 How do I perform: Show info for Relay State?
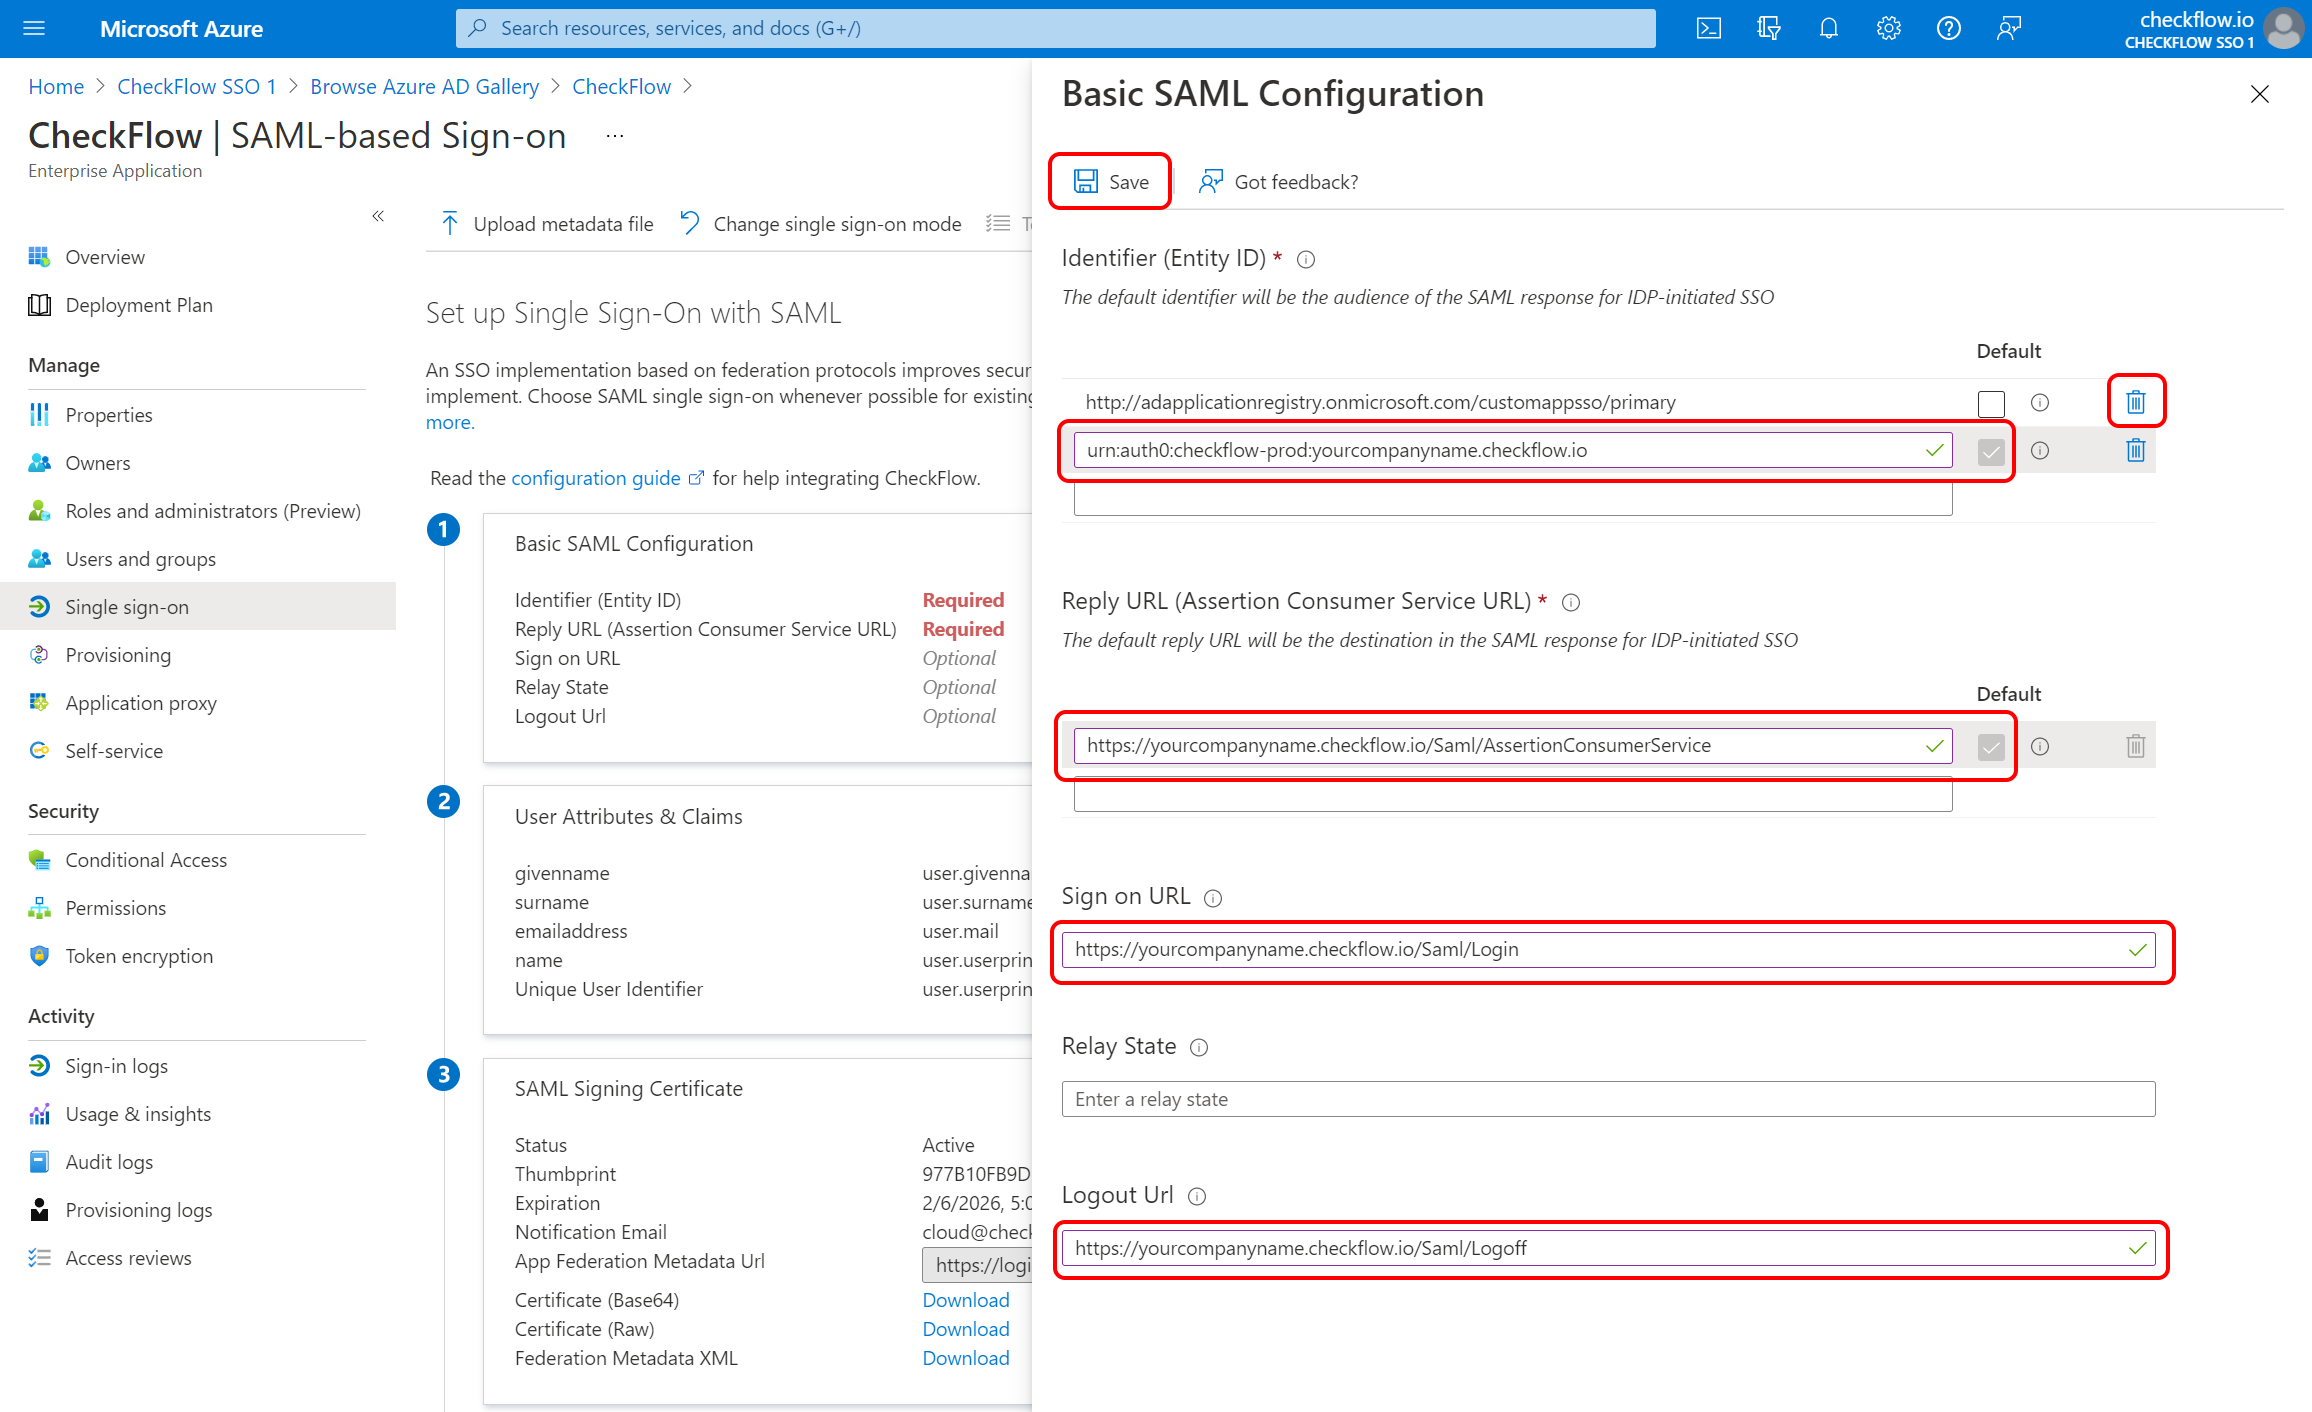[x=1199, y=1048]
